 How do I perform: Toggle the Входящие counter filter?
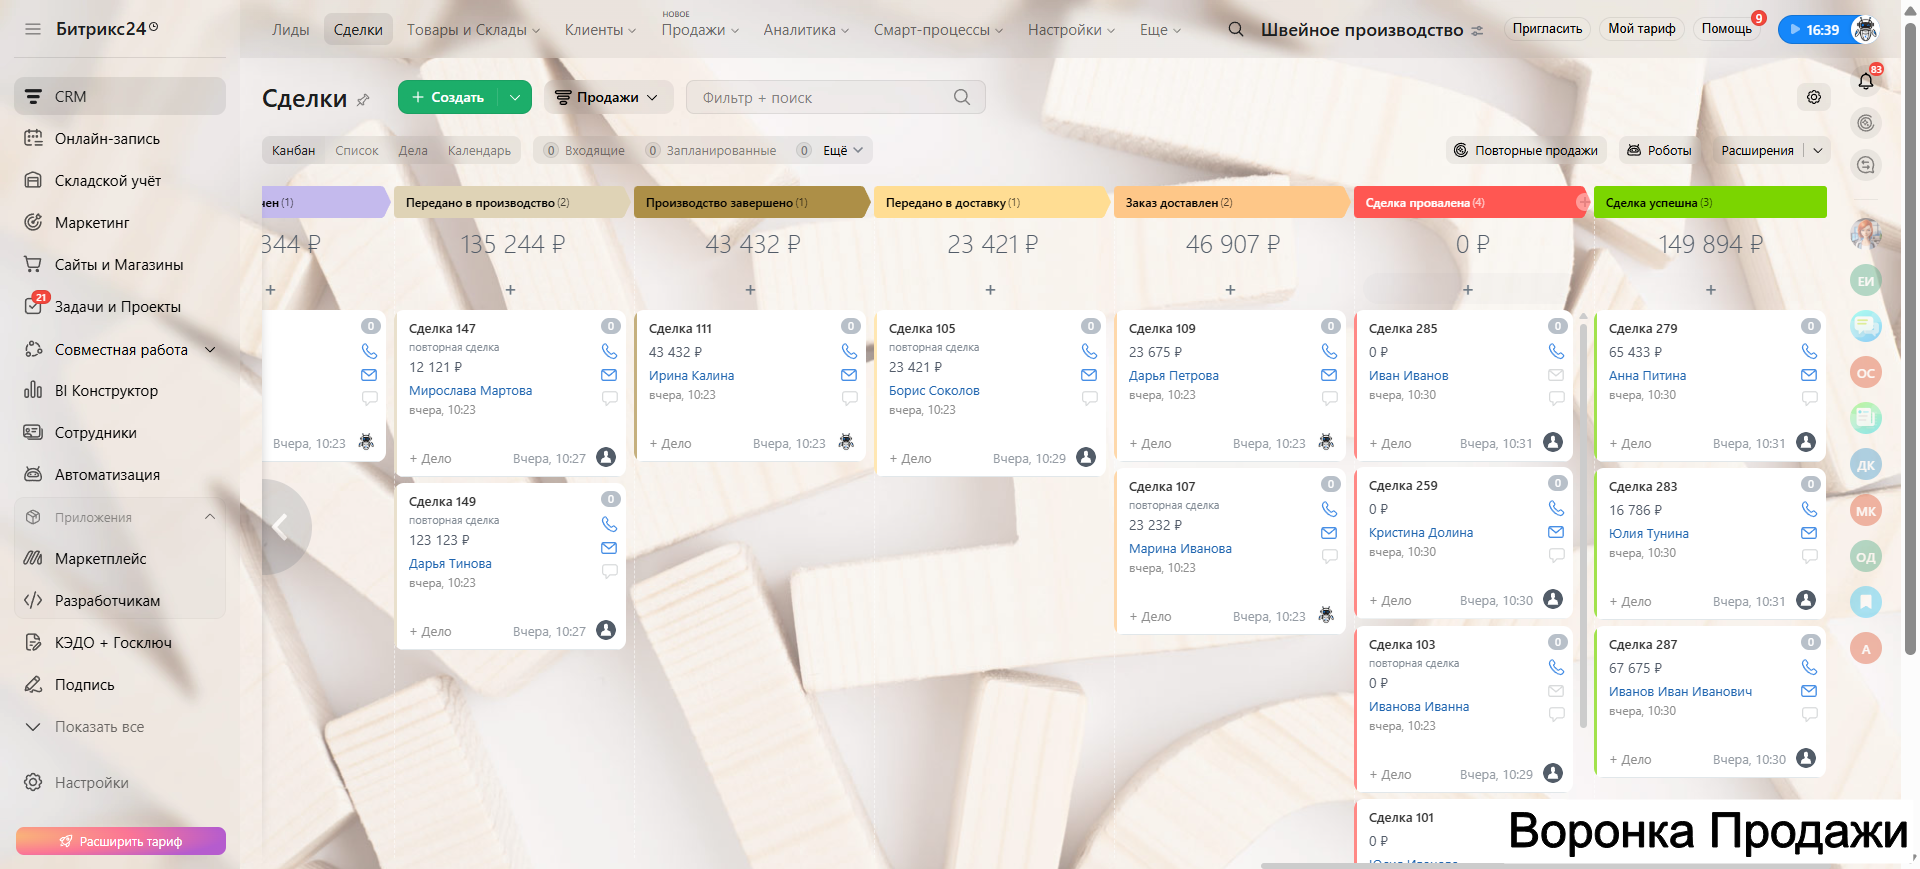pyautogui.click(x=584, y=151)
